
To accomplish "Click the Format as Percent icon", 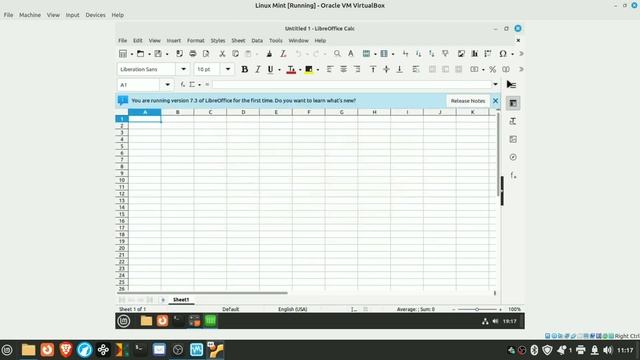I will [x=493, y=69].
